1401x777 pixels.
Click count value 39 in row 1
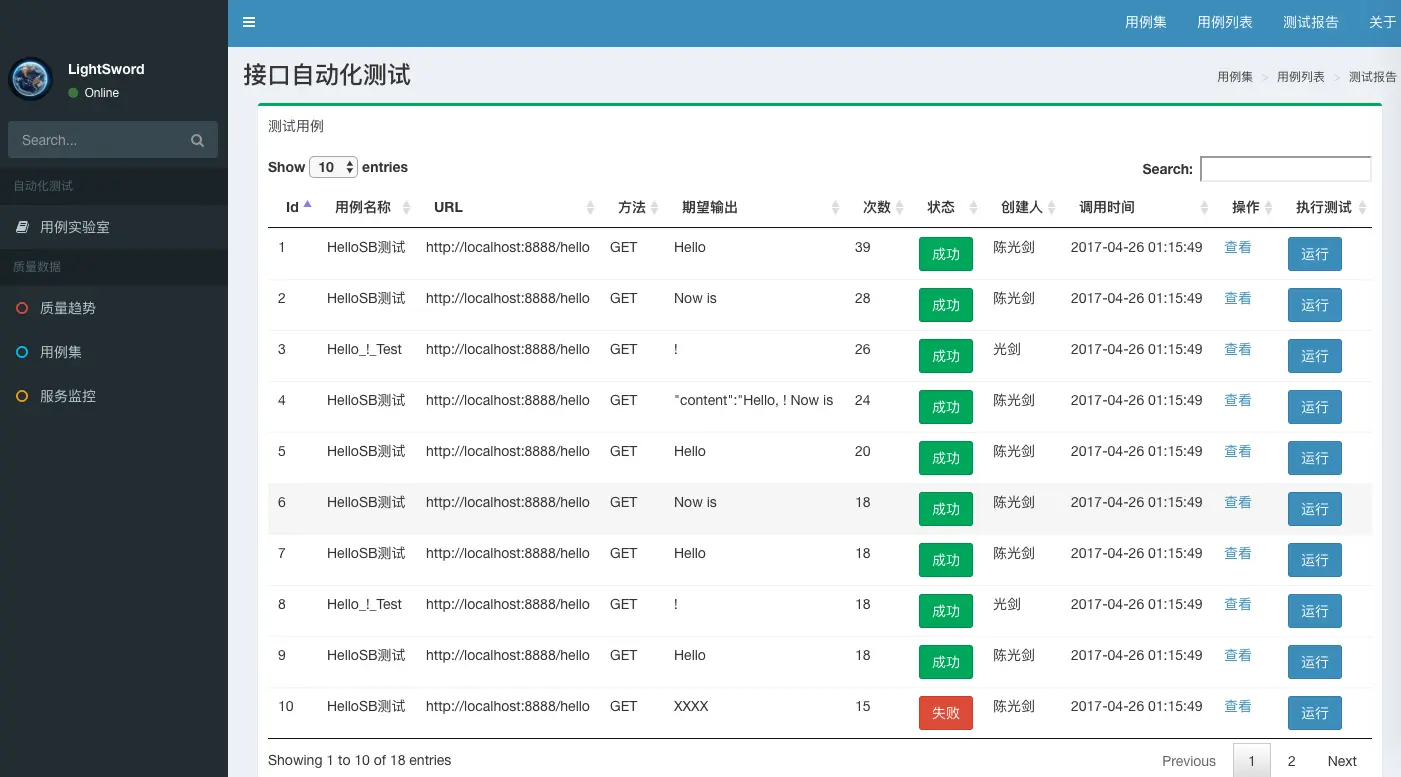863,247
